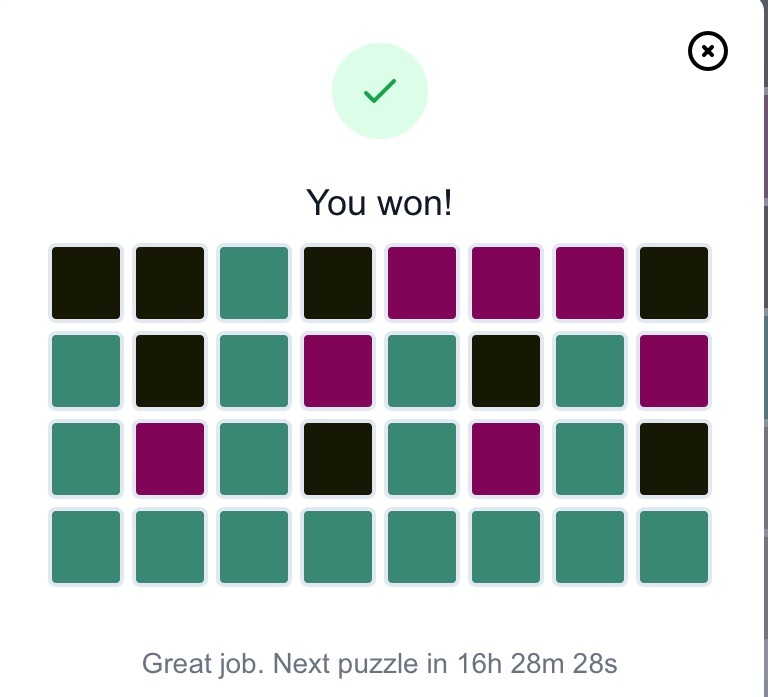
Task: Select the magenta tile ending row two
Action: point(673,371)
